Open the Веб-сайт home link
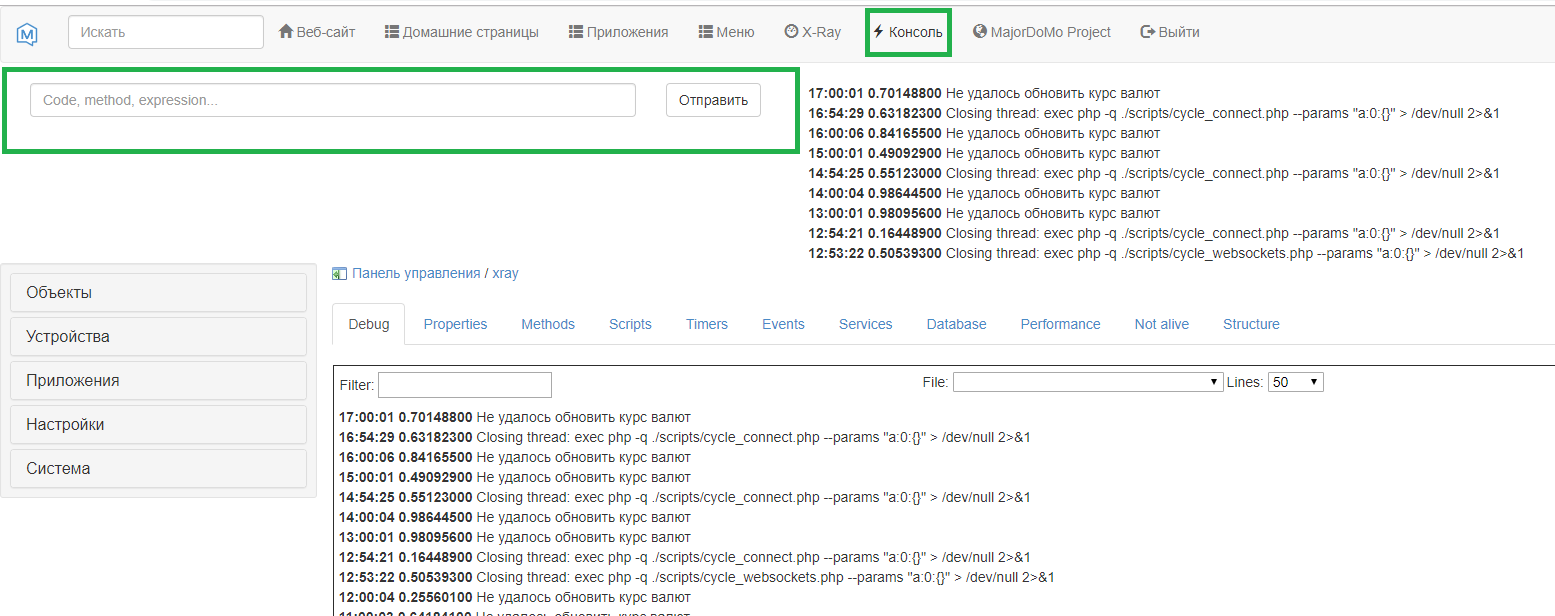Screen dimensions: 1555x616 pos(317,32)
